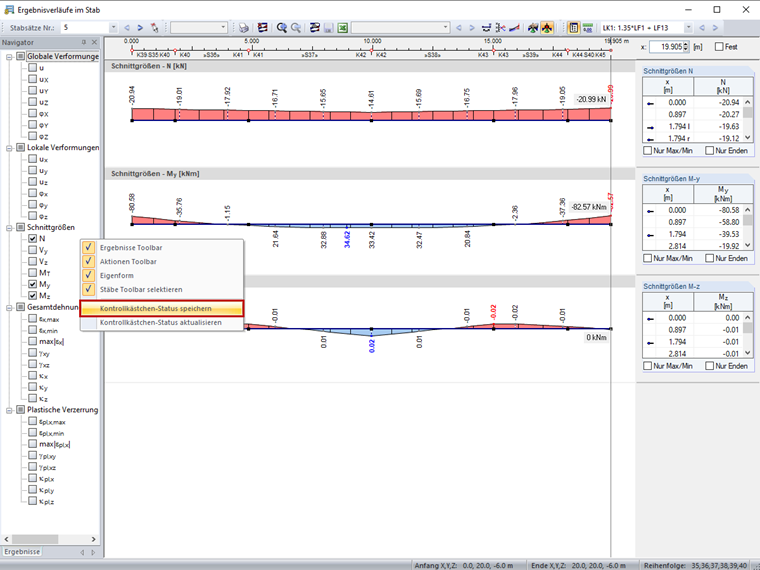Click the N [kN] column header

[x=723, y=86]
